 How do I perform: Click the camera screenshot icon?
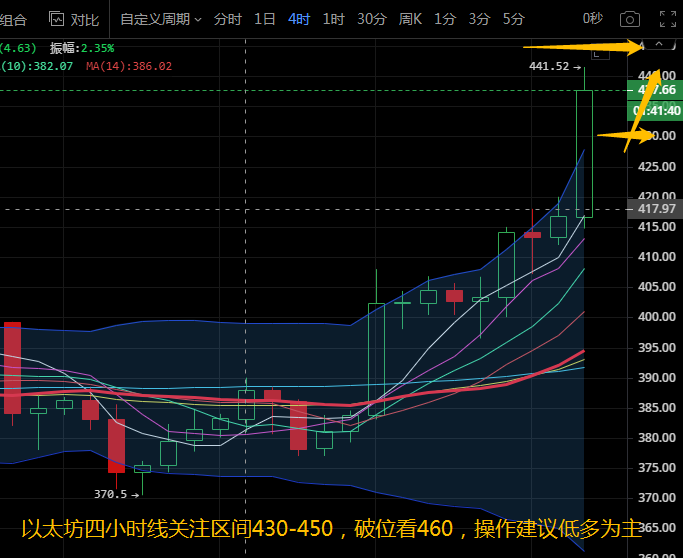(x=629, y=19)
